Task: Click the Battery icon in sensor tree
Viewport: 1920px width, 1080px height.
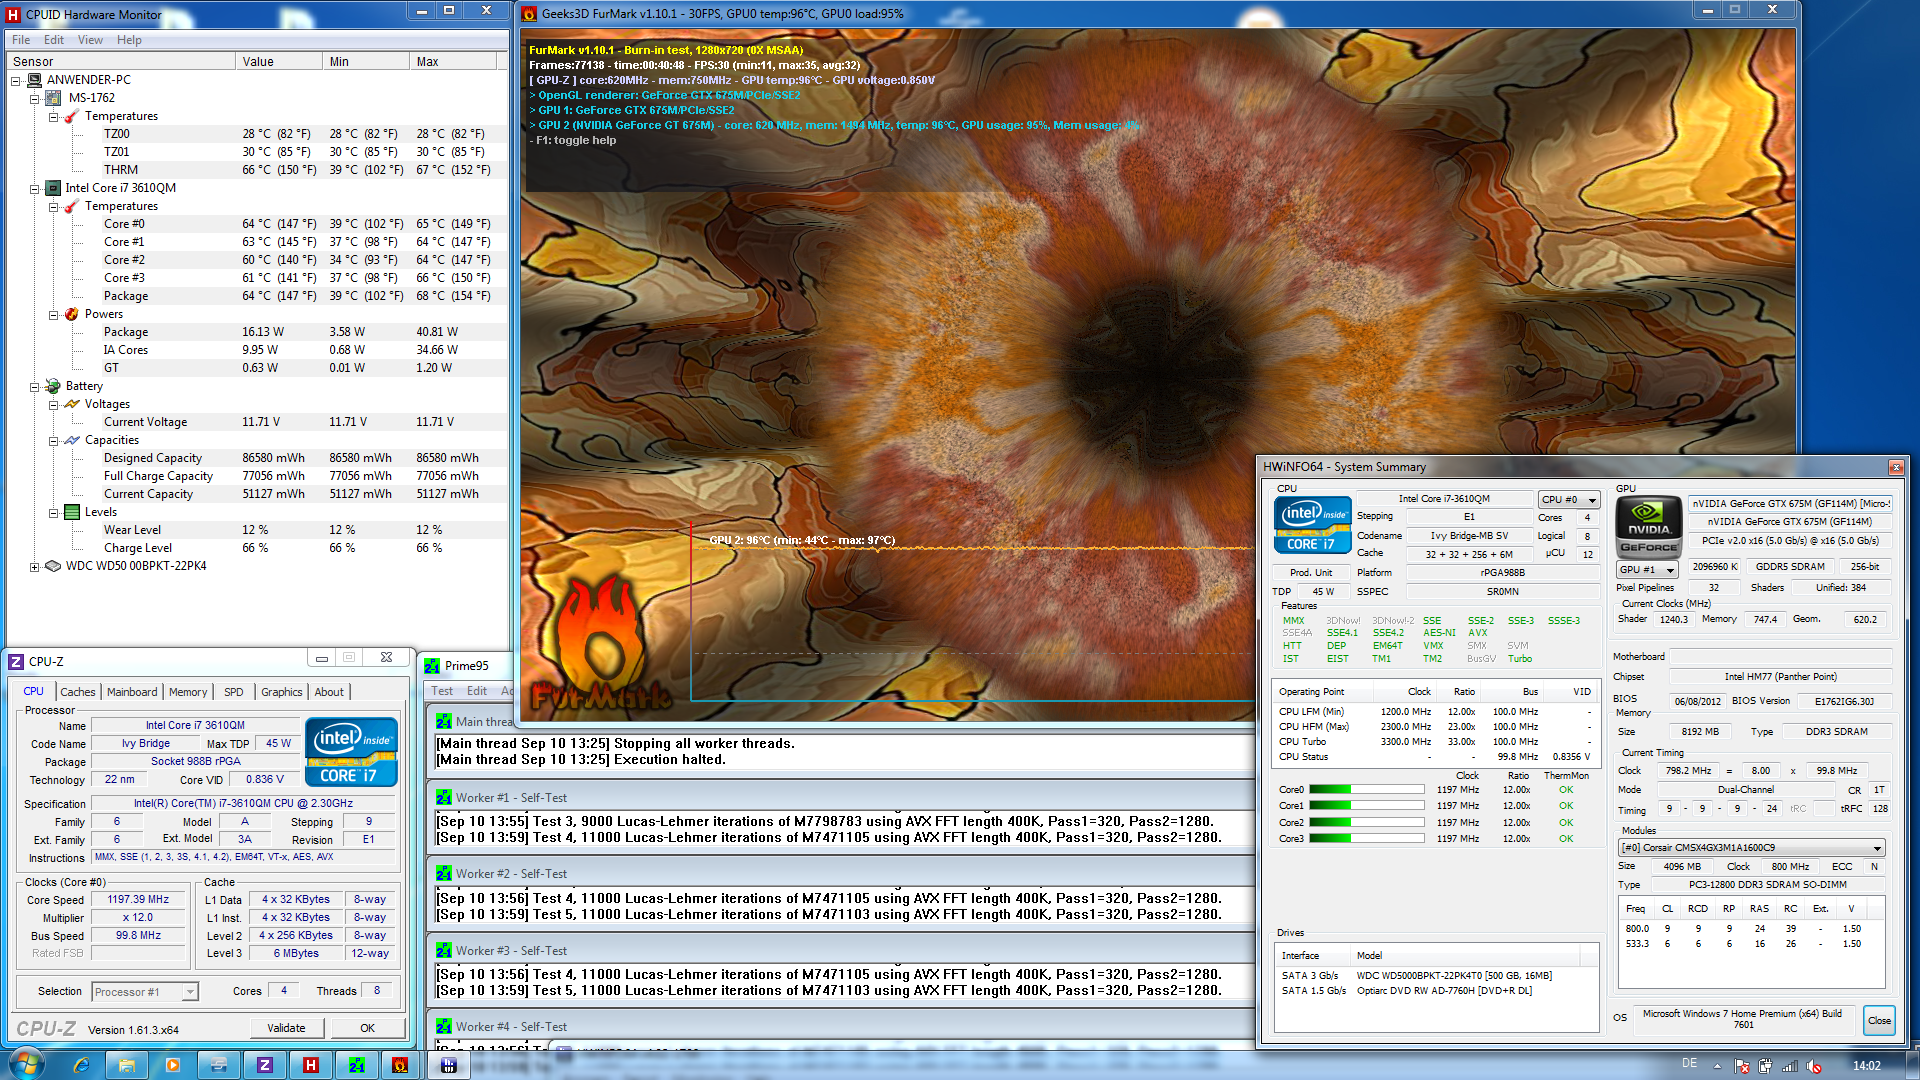Action: tap(53, 386)
